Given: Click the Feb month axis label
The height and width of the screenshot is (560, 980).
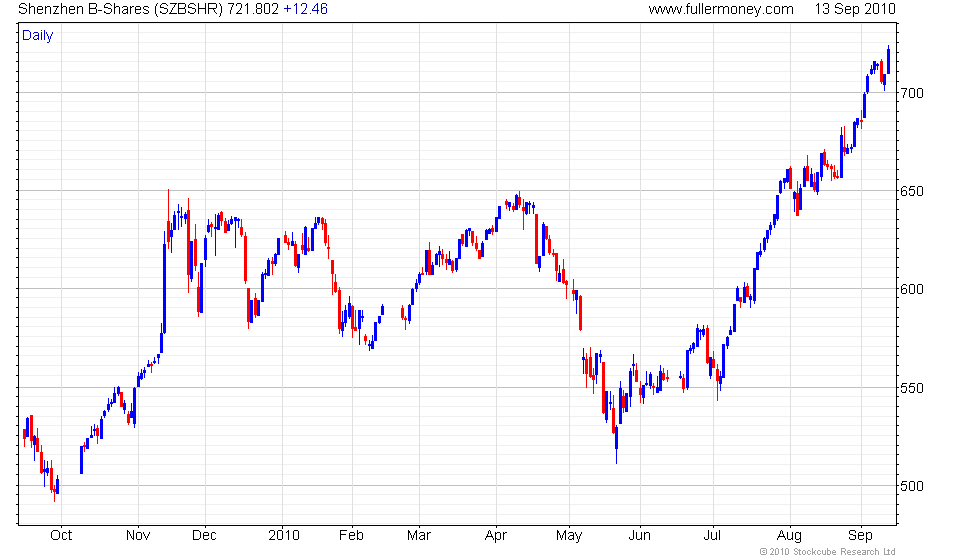Looking at the screenshot, I should 351,536.
